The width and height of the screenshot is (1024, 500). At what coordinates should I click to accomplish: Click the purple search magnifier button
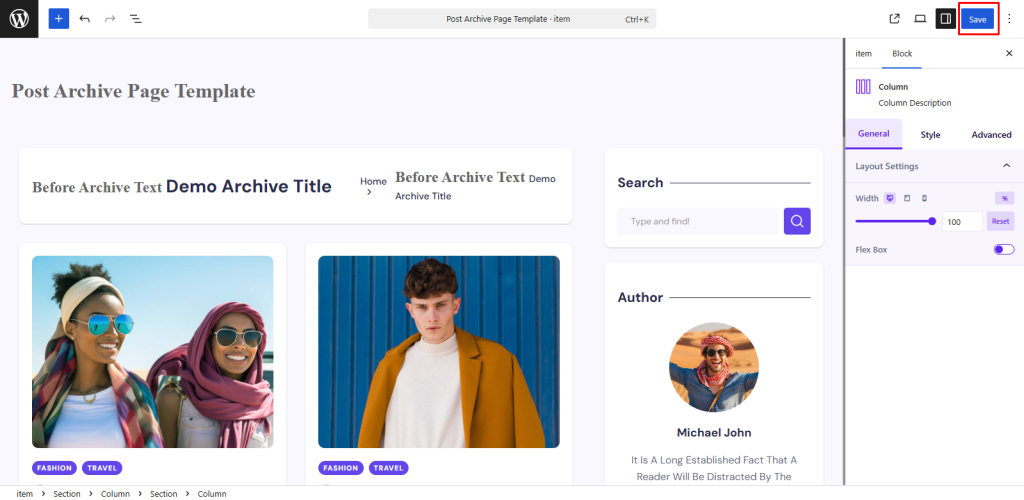click(x=797, y=221)
